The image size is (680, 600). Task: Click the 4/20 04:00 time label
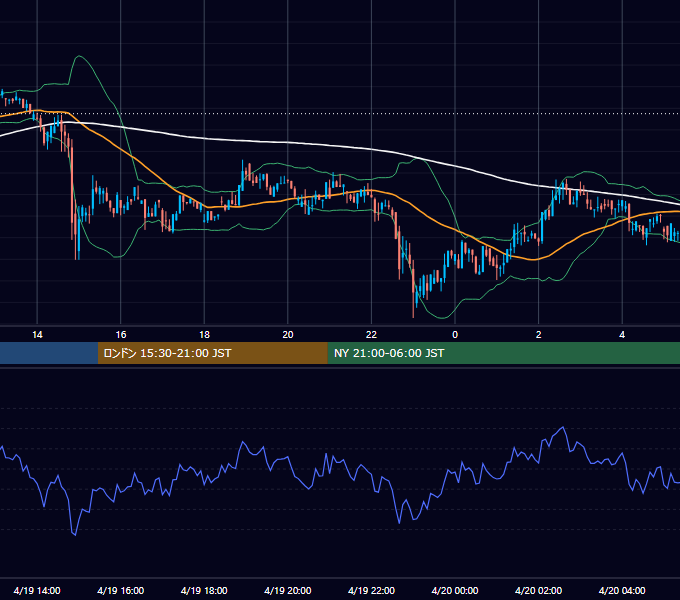pyautogui.click(x=622, y=590)
